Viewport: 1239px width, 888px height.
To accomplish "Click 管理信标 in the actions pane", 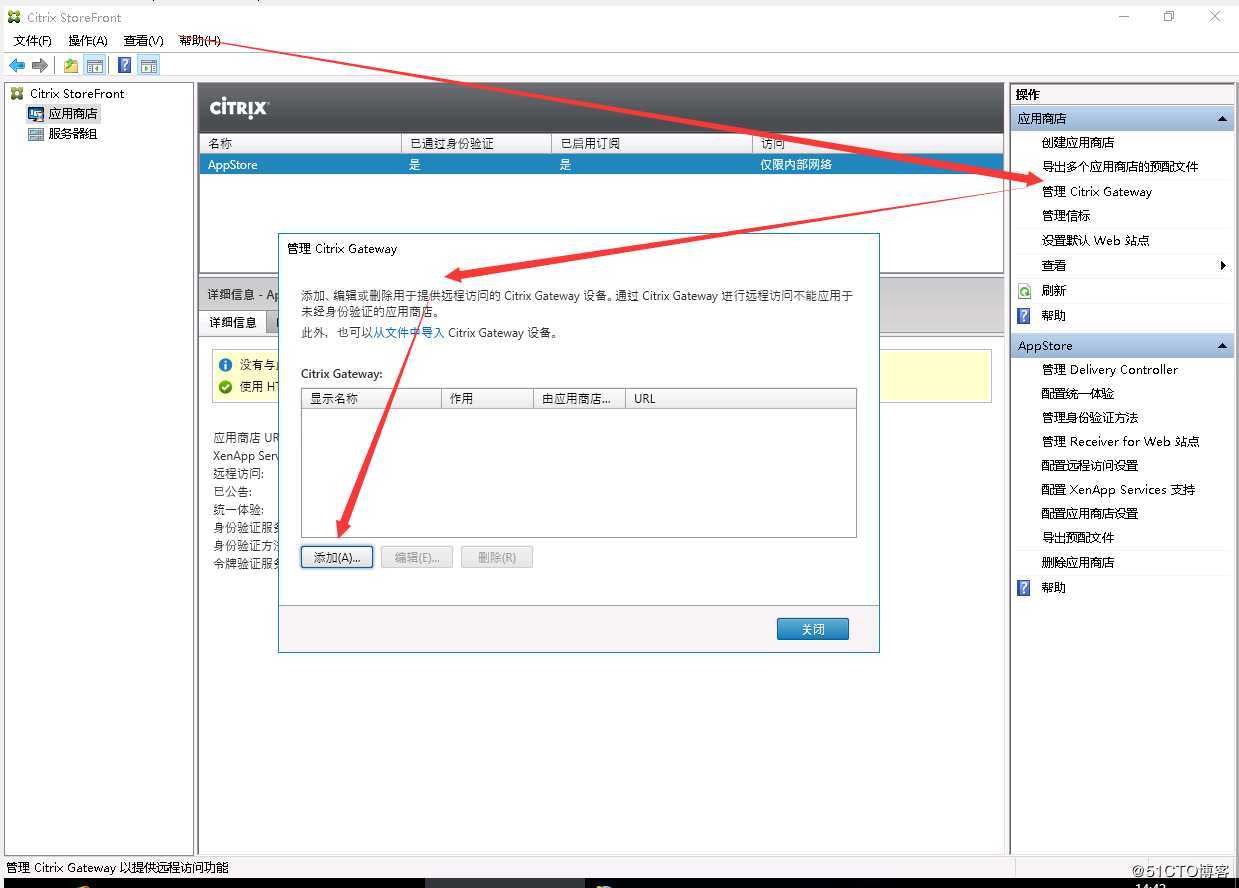I will point(1066,216).
